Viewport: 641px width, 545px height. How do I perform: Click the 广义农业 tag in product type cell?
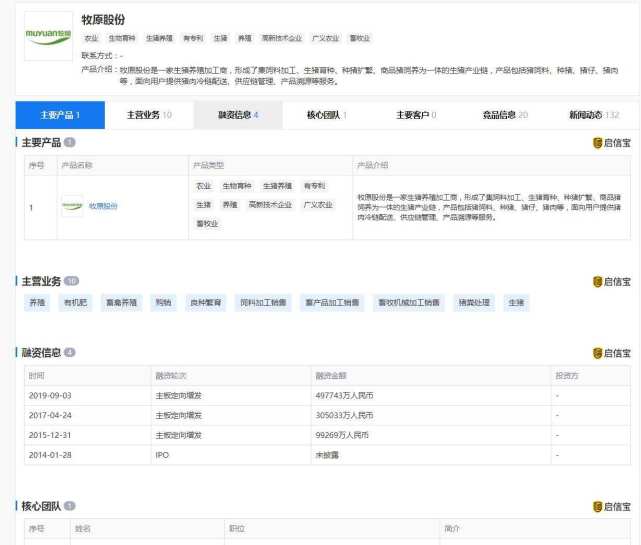pos(318,205)
